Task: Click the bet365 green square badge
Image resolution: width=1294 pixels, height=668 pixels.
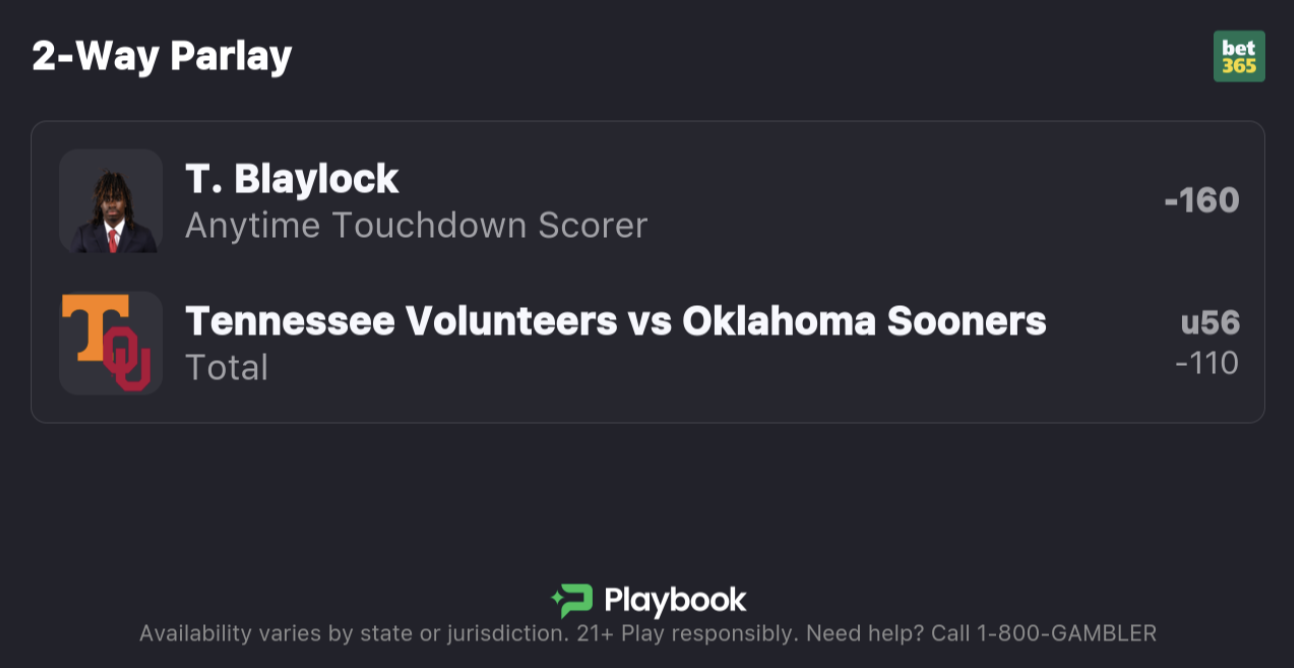Action: pyautogui.click(x=1240, y=56)
